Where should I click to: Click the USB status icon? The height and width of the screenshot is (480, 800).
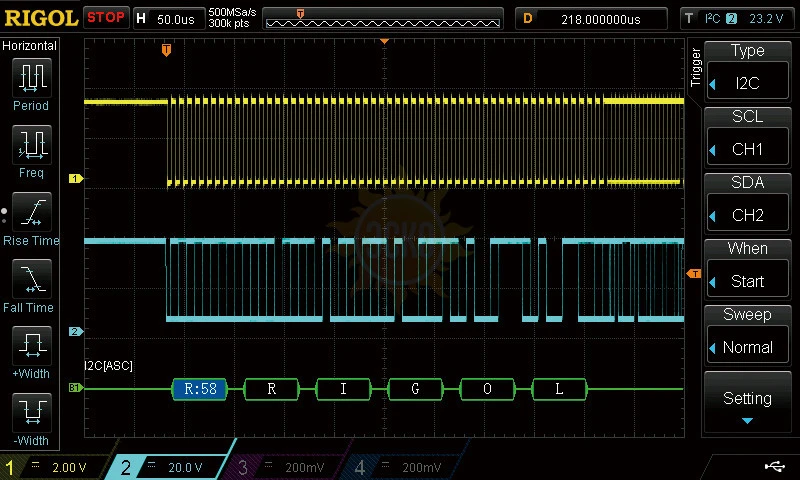coord(774,466)
